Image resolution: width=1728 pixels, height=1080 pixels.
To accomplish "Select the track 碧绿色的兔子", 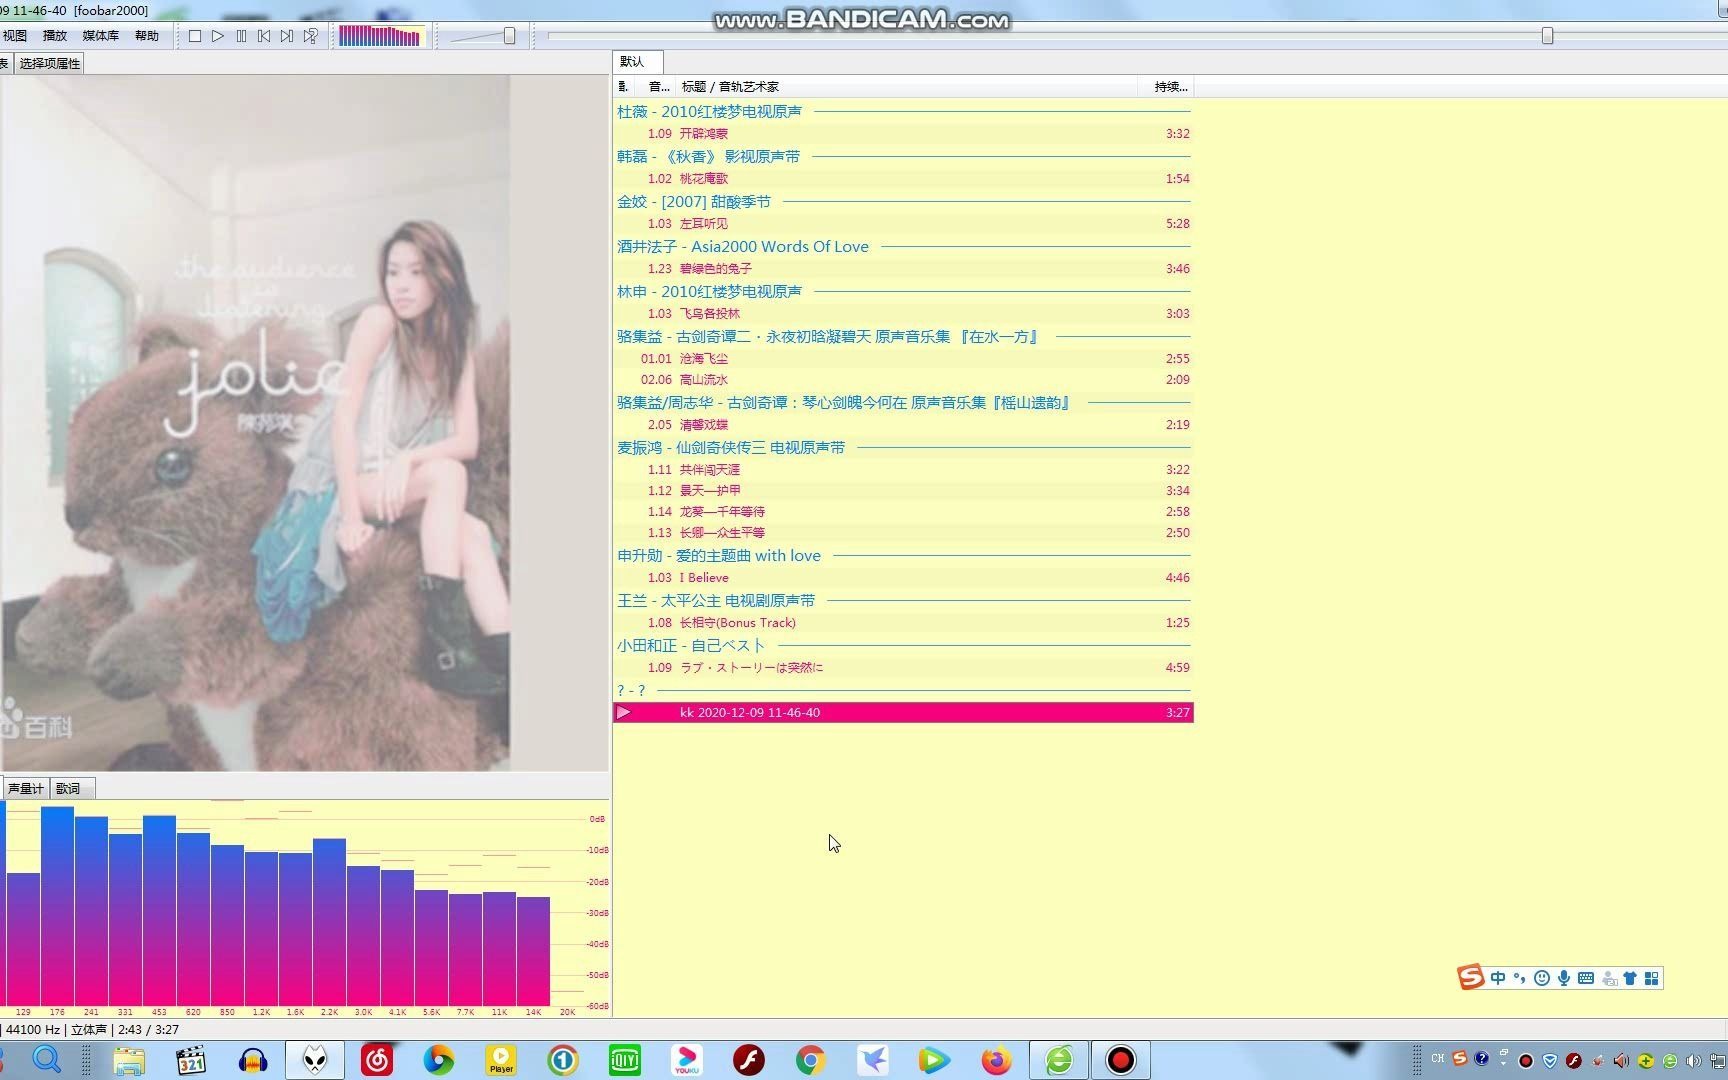I will point(903,268).
